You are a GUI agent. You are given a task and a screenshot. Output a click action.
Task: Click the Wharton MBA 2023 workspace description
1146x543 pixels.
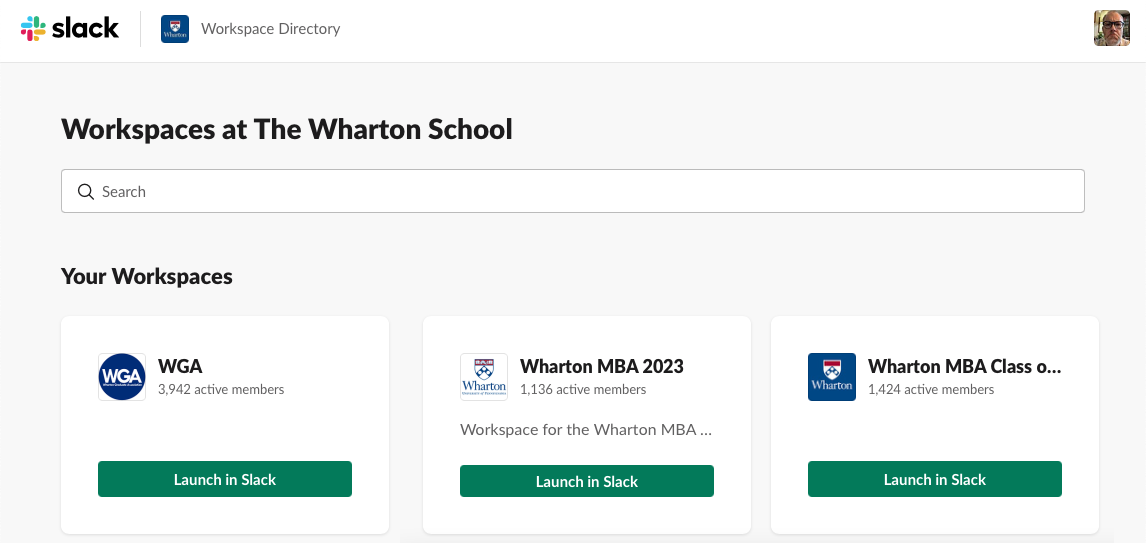click(x=585, y=430)
